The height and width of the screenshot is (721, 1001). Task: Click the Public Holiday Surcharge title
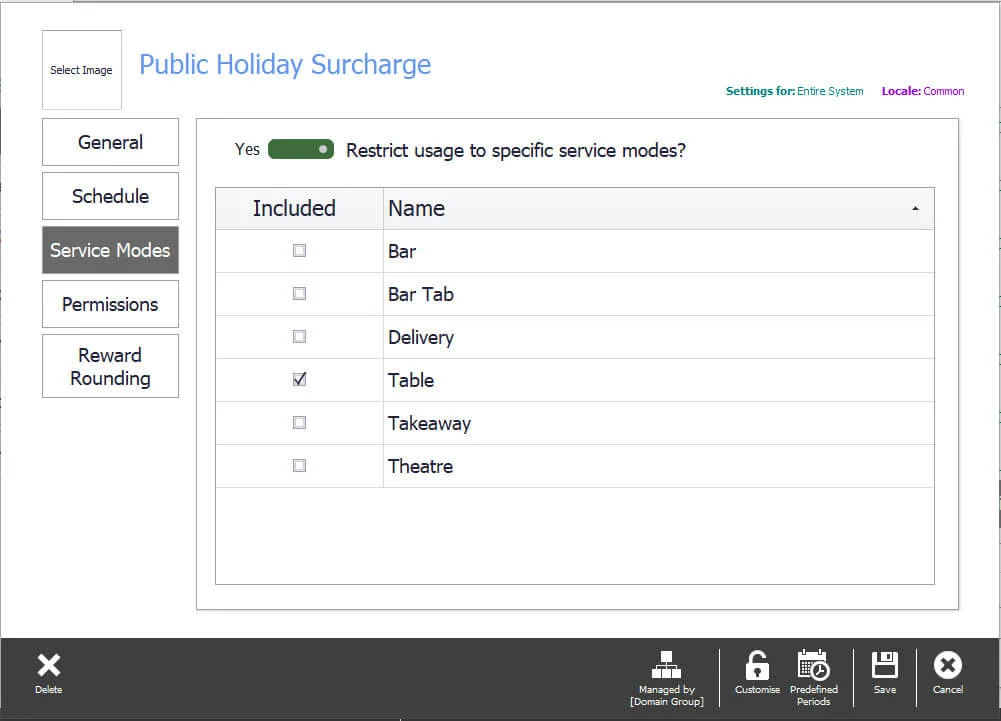pos(285,65)
